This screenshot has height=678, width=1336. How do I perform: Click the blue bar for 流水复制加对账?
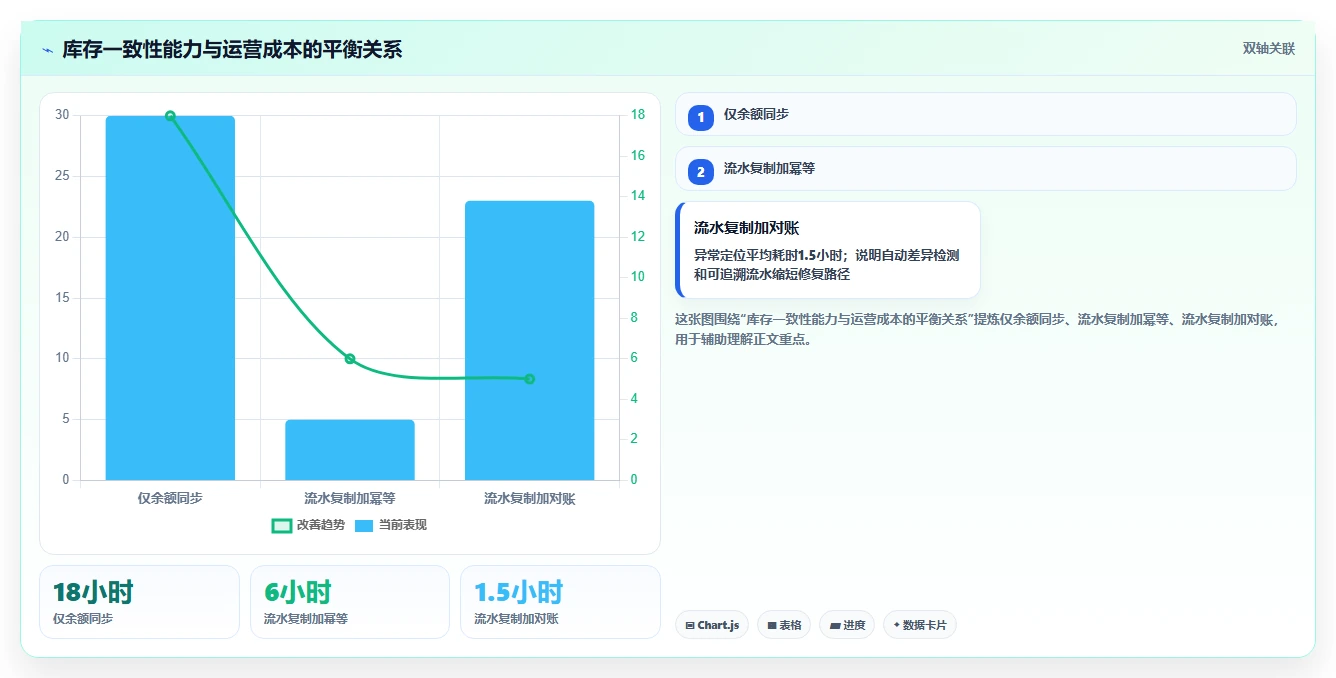[x=529, y=340]
